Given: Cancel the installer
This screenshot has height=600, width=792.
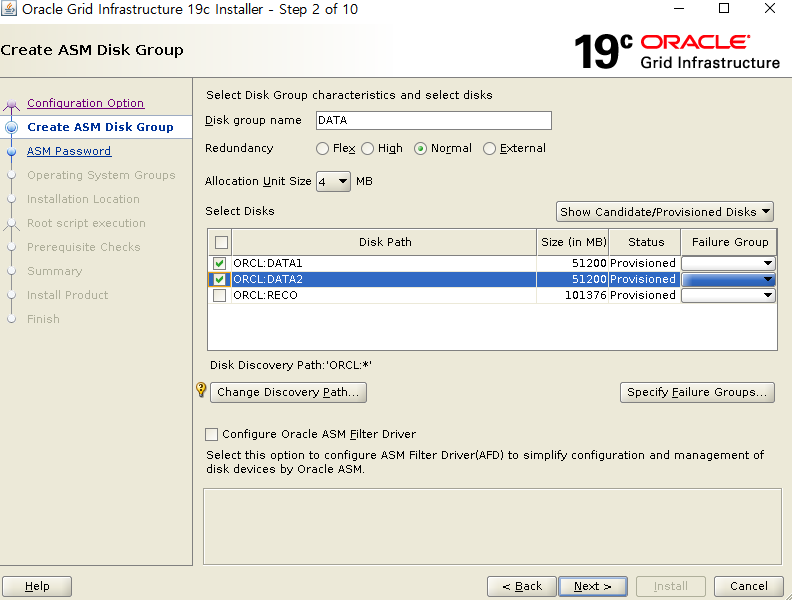Looking at the screenshot, I should [749, 586].
